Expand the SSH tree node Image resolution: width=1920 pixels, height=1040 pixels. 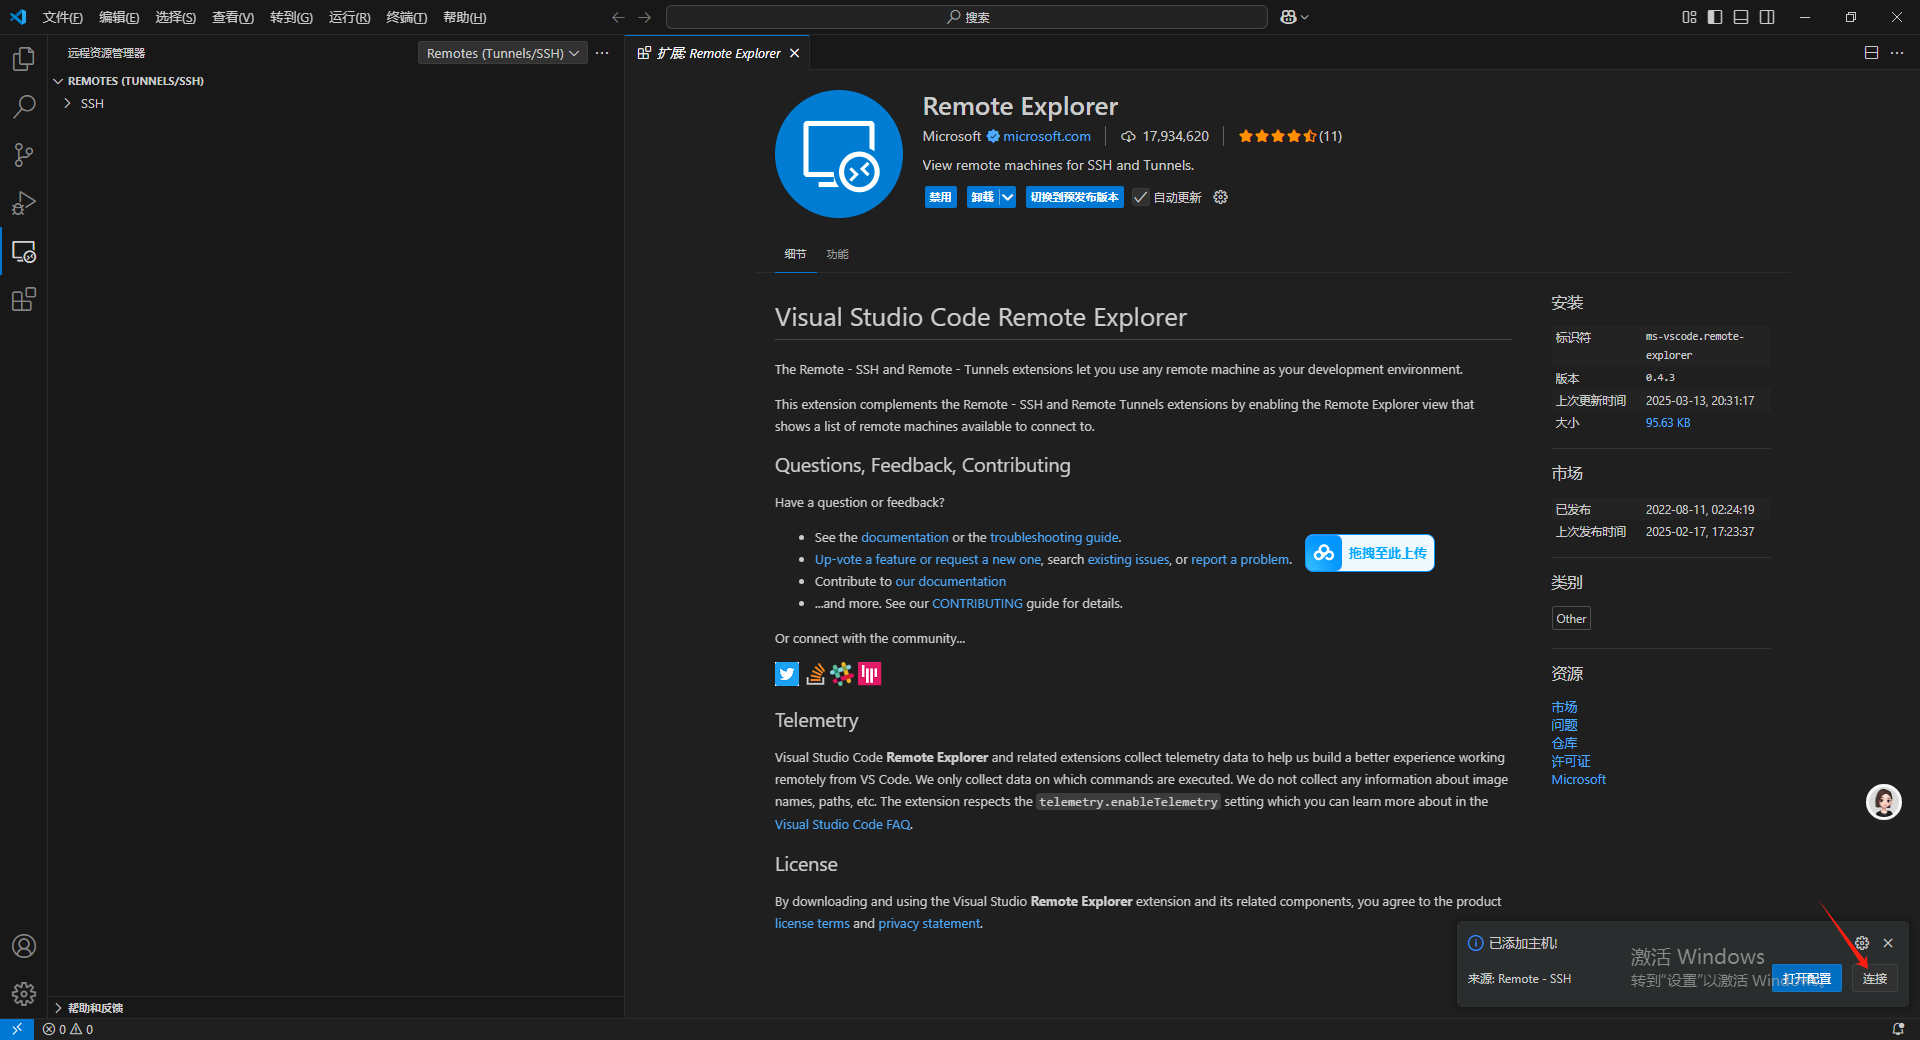tap(68, 103)
